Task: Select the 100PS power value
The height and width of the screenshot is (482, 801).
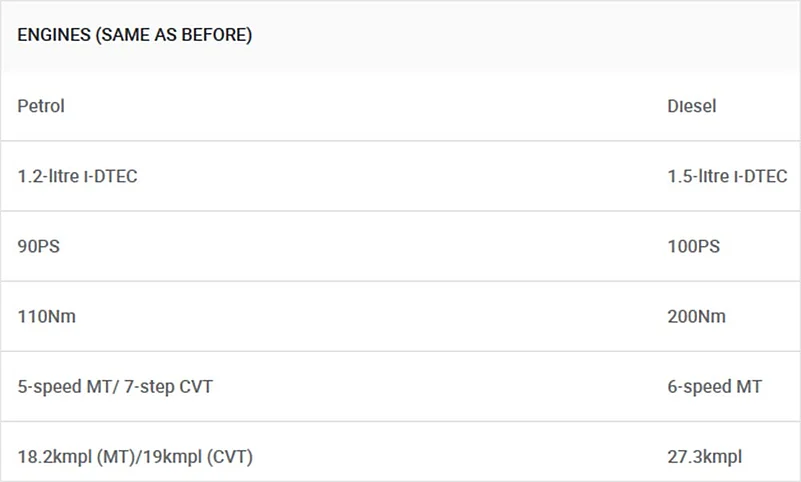Action: (x=694, y=246)
